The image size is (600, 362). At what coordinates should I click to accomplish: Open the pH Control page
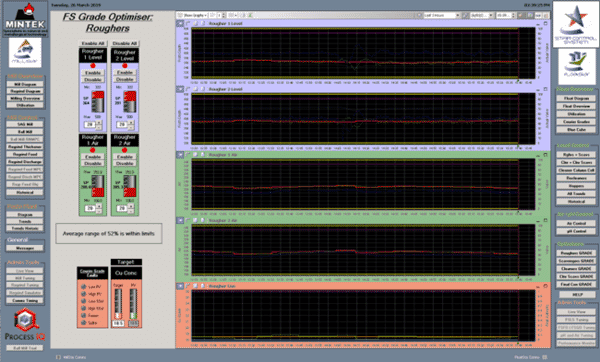tap(576, 231)
